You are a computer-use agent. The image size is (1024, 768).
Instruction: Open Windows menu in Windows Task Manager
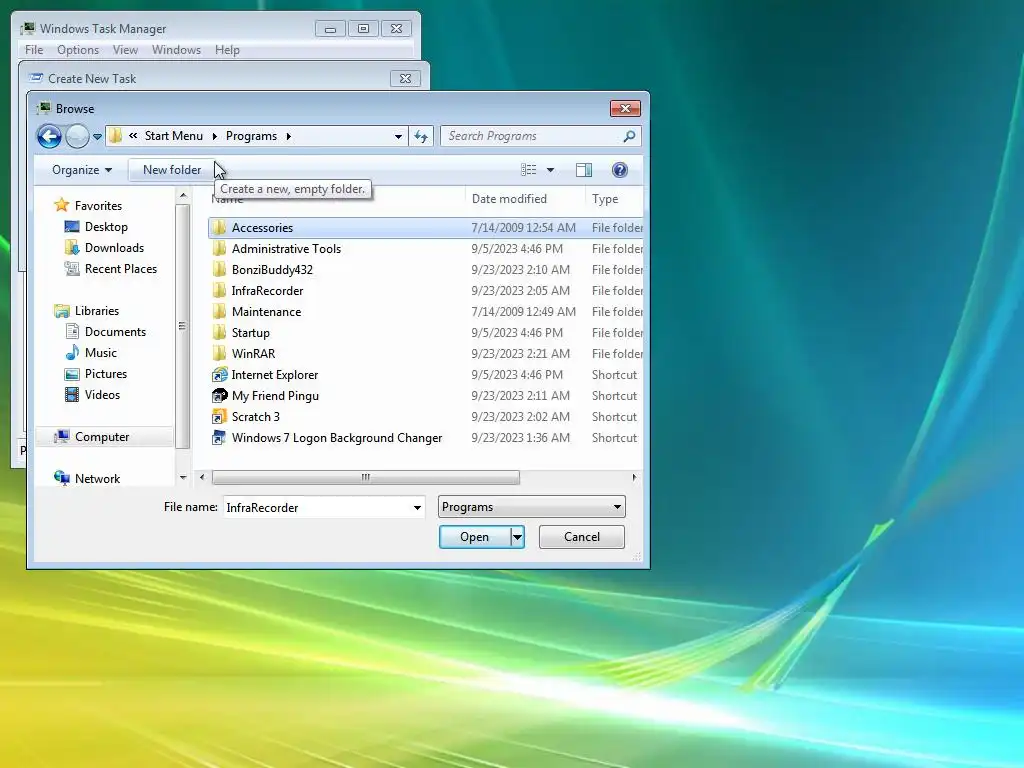[x=176, y=50]
